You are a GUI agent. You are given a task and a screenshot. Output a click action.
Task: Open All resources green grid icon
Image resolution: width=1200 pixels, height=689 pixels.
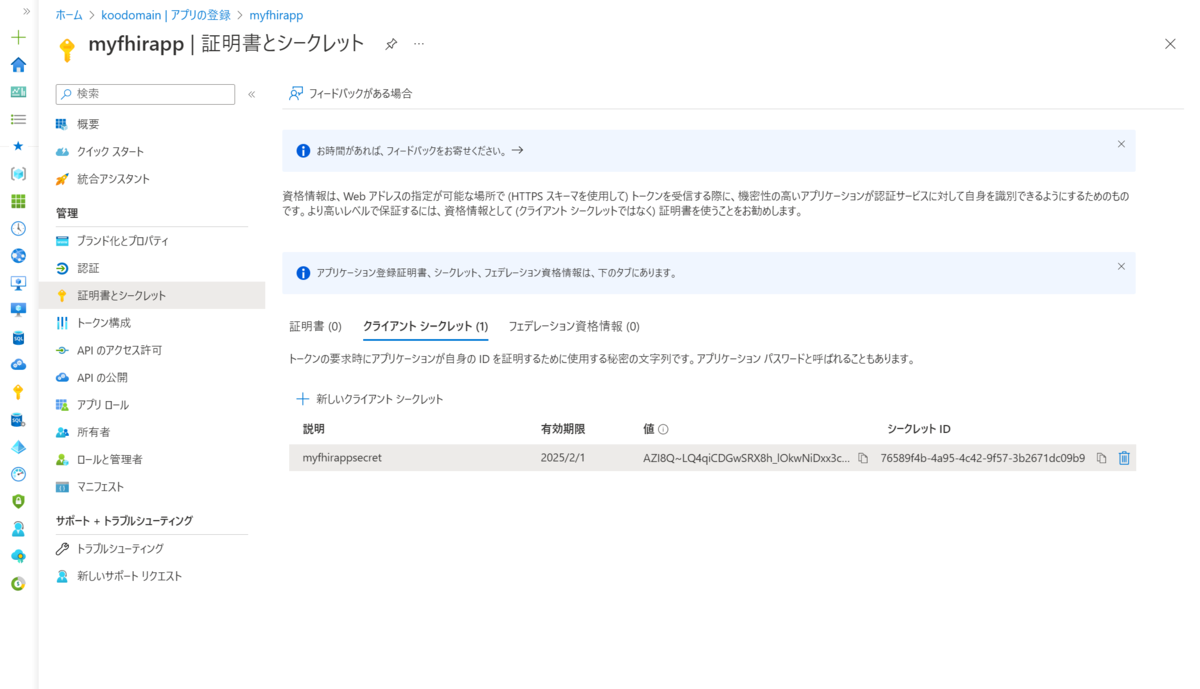pyautogui.click(x=18, y=201)
